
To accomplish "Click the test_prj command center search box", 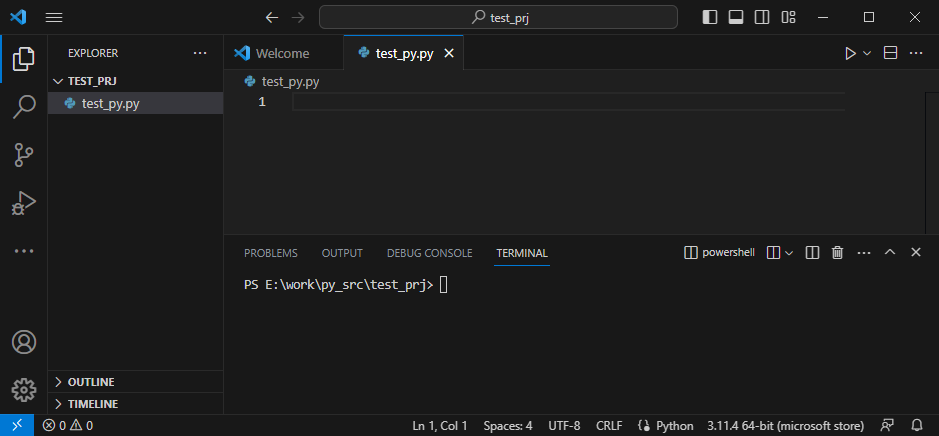I will coord(498,17).
